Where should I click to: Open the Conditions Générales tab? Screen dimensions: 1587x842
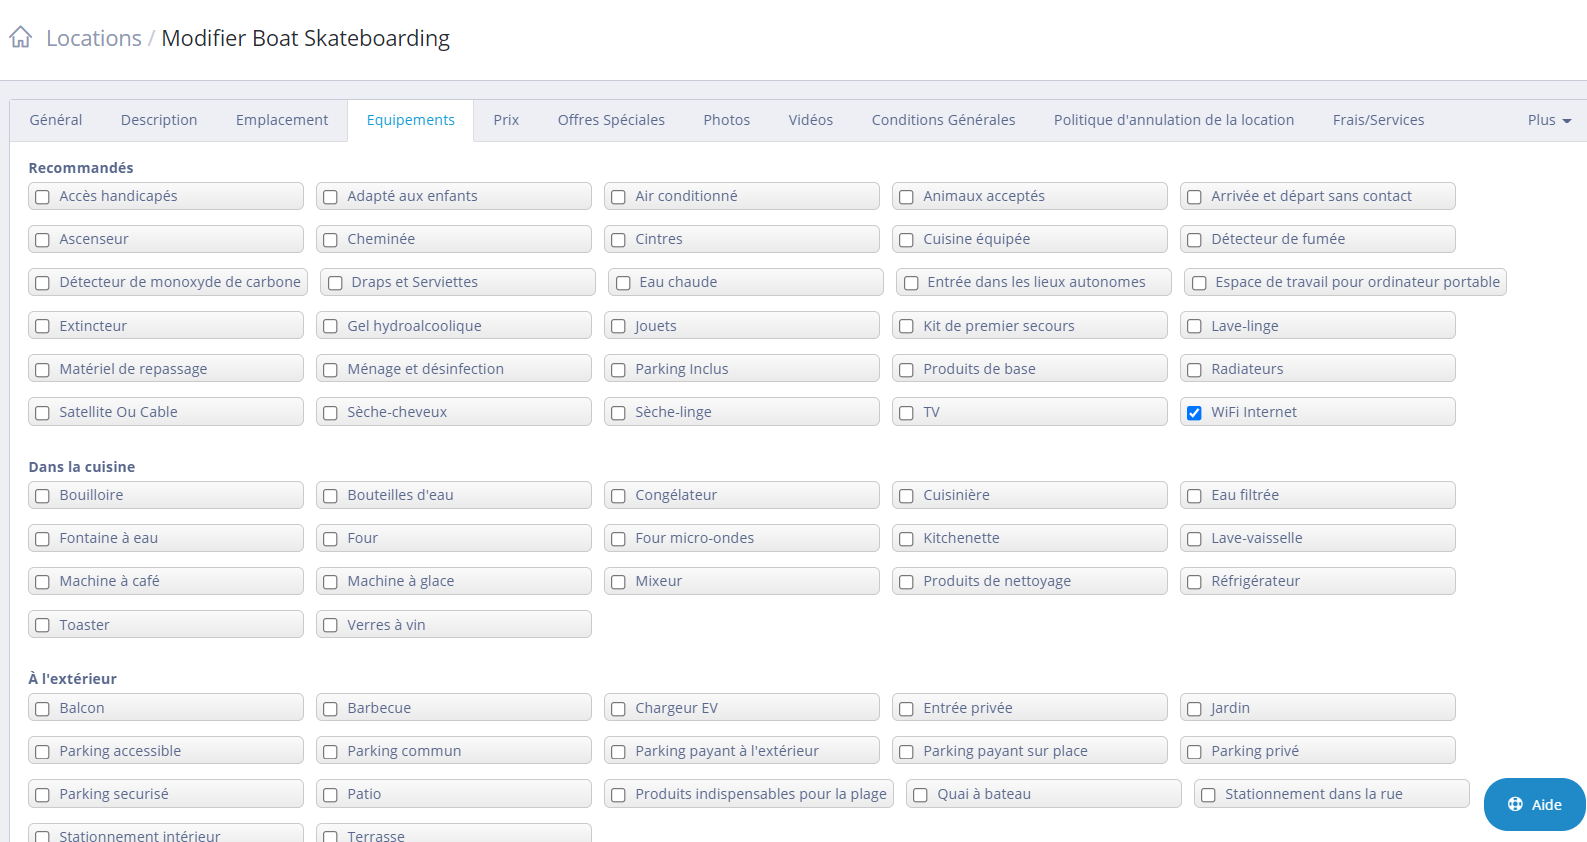943,120
